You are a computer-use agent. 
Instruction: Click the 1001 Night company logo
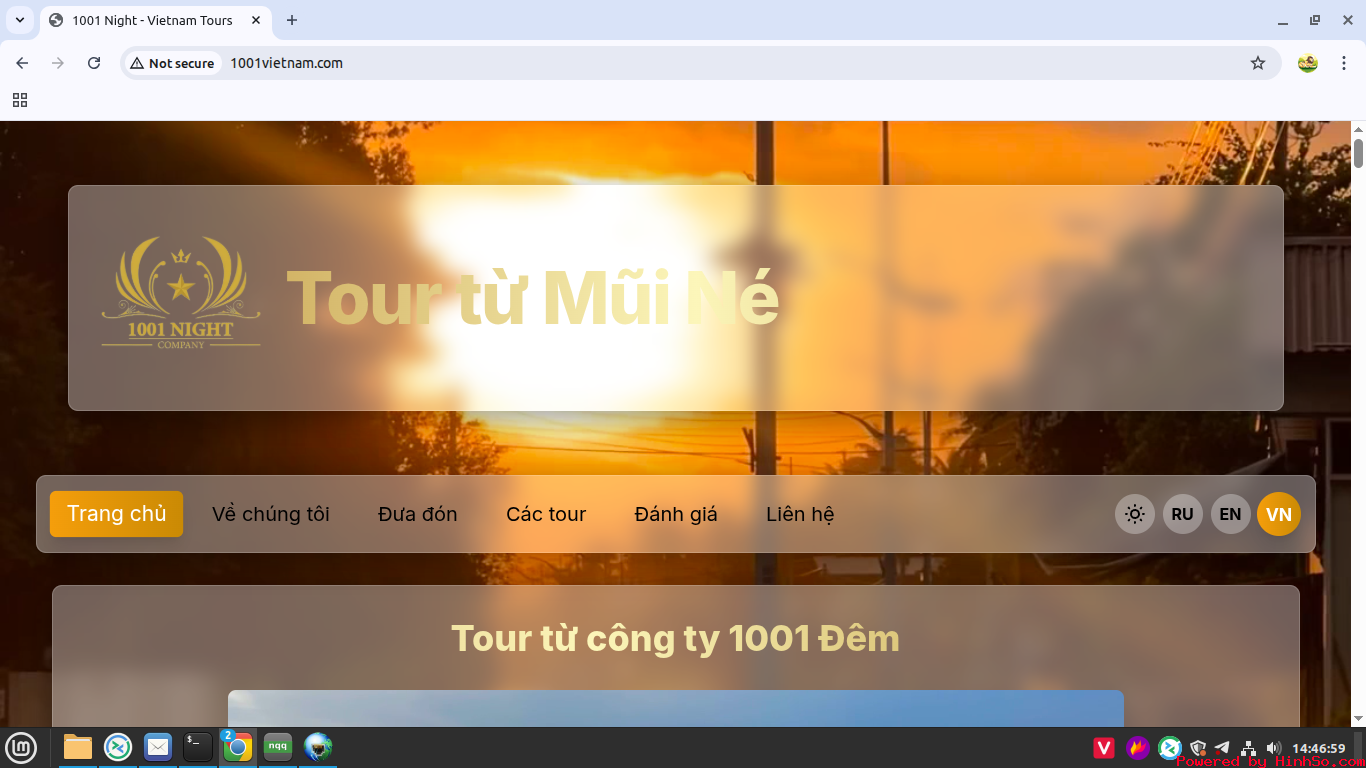pos(181,291)
